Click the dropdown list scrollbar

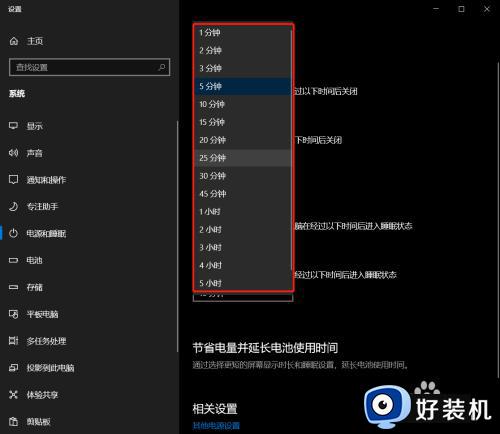291,150
